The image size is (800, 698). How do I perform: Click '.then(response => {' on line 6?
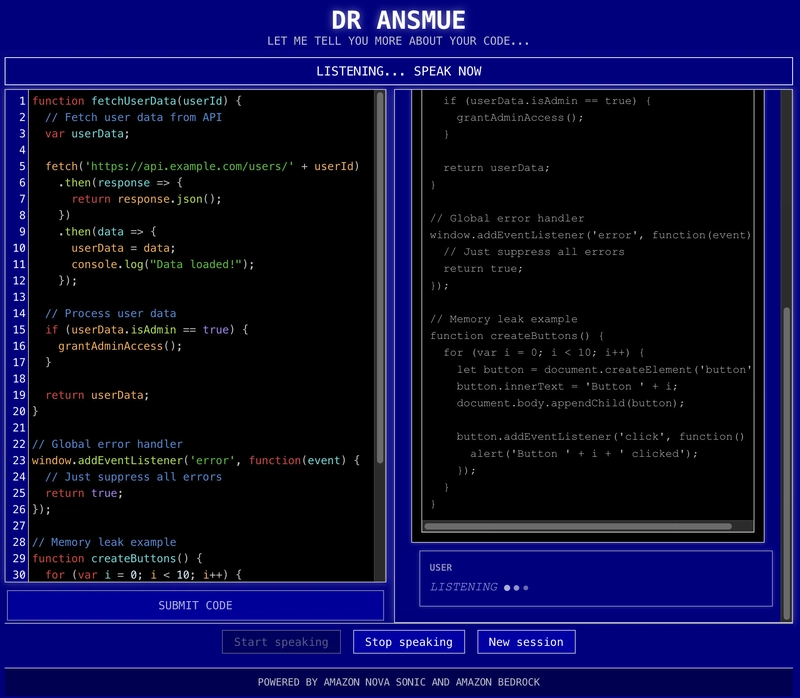(x=120, y=183)
